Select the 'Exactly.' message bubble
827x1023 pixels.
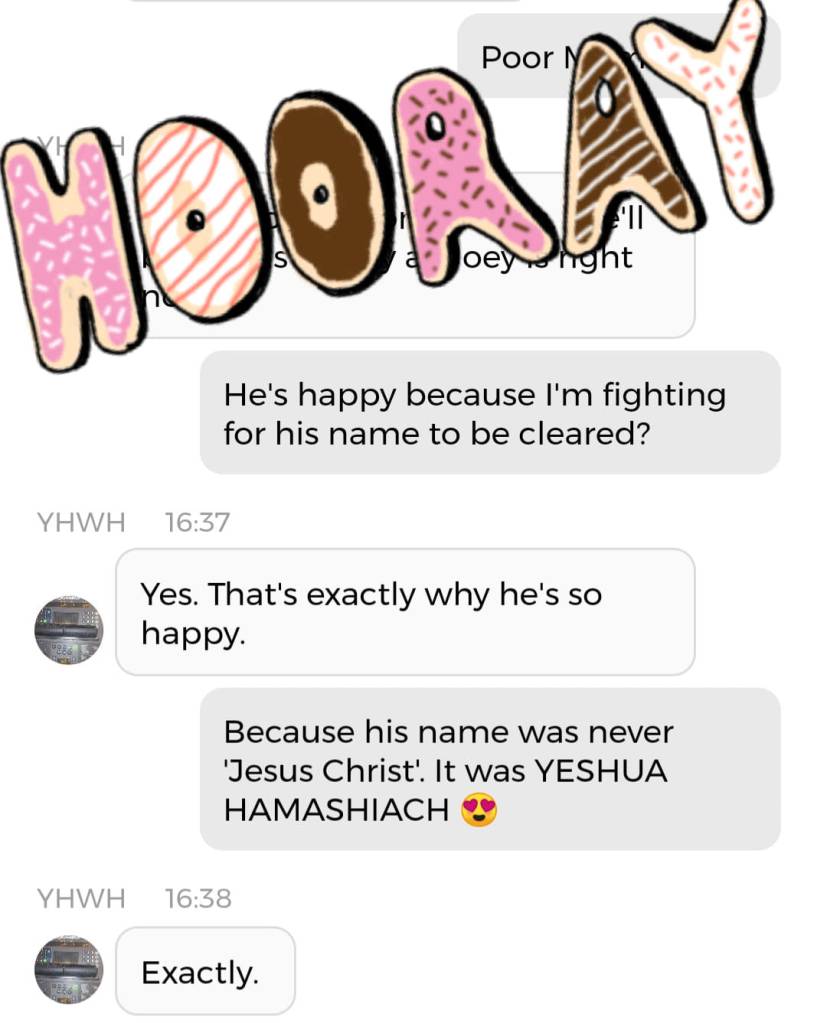click(205, 971)
